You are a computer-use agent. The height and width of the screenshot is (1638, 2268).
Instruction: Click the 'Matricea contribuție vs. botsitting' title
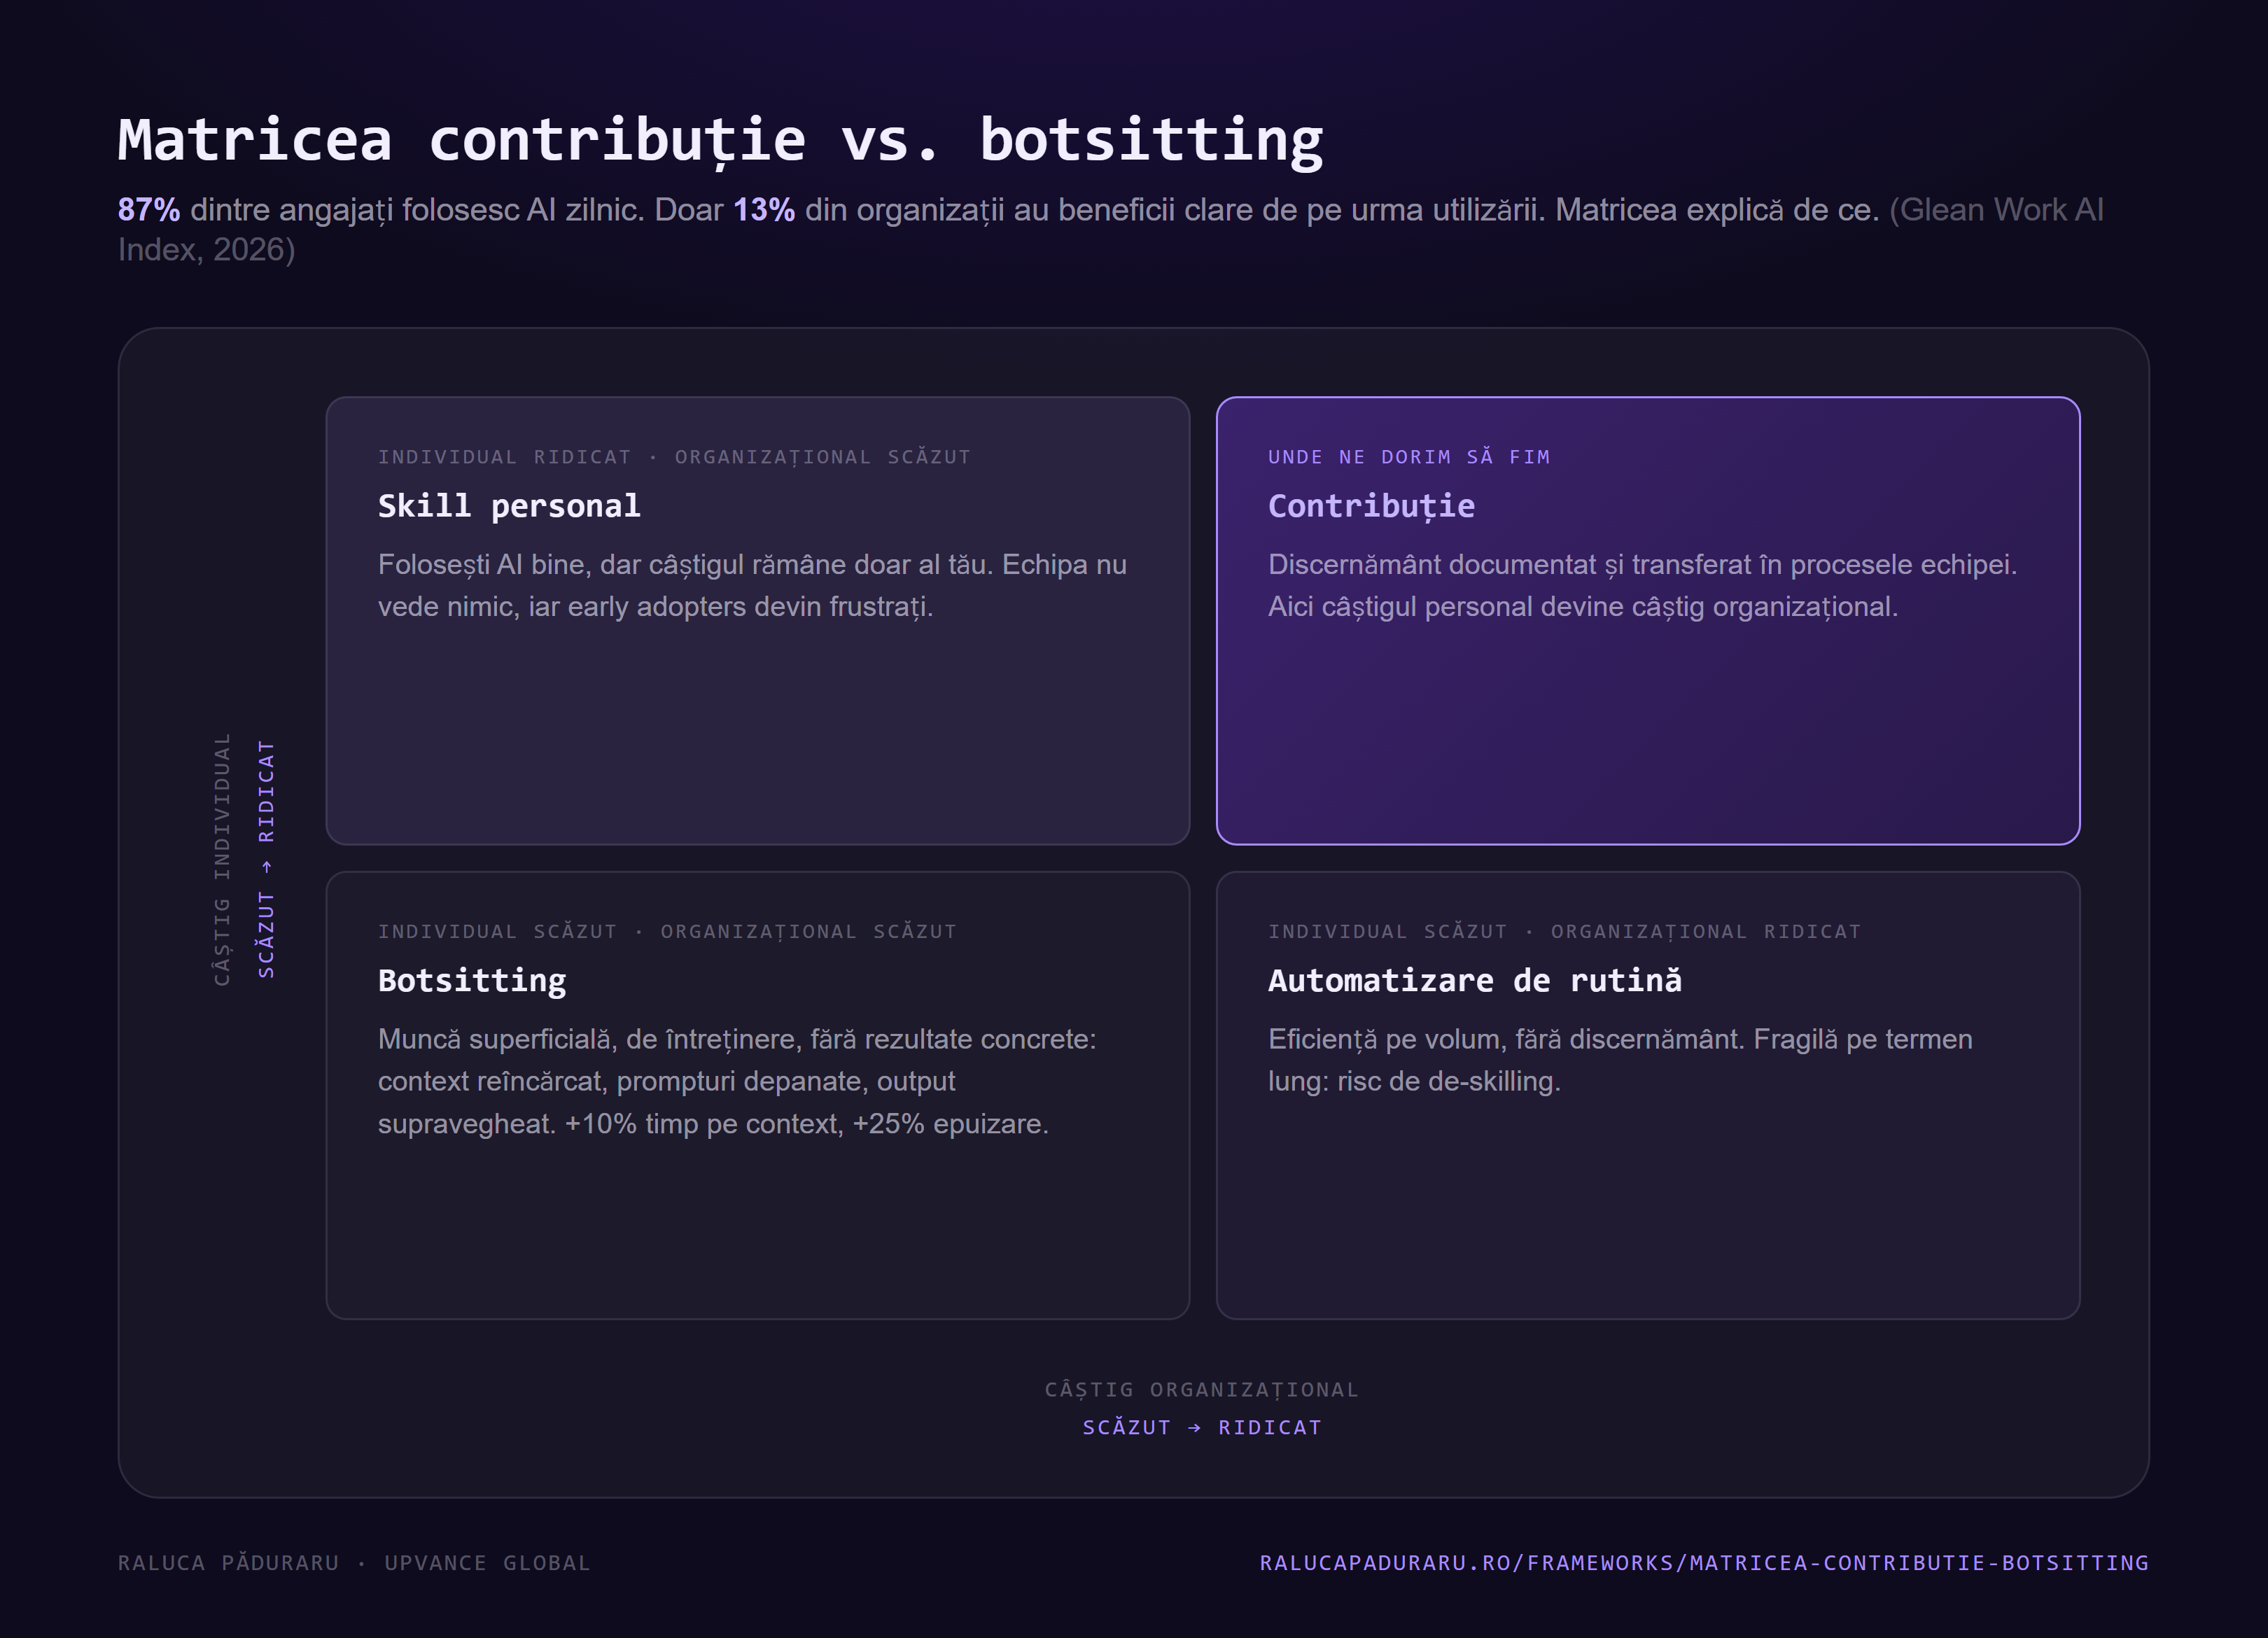pos(720,140)
